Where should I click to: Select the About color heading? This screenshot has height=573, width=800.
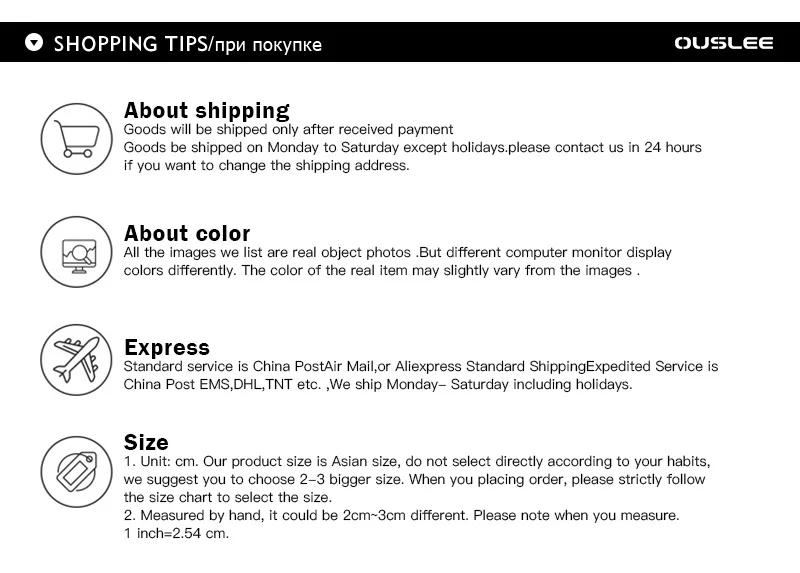[x=187, y=233]
